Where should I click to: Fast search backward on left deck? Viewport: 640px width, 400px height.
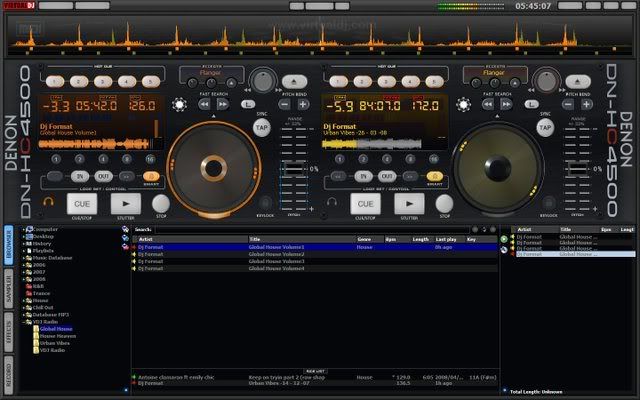pyautogui.click(x=204, y=104)
